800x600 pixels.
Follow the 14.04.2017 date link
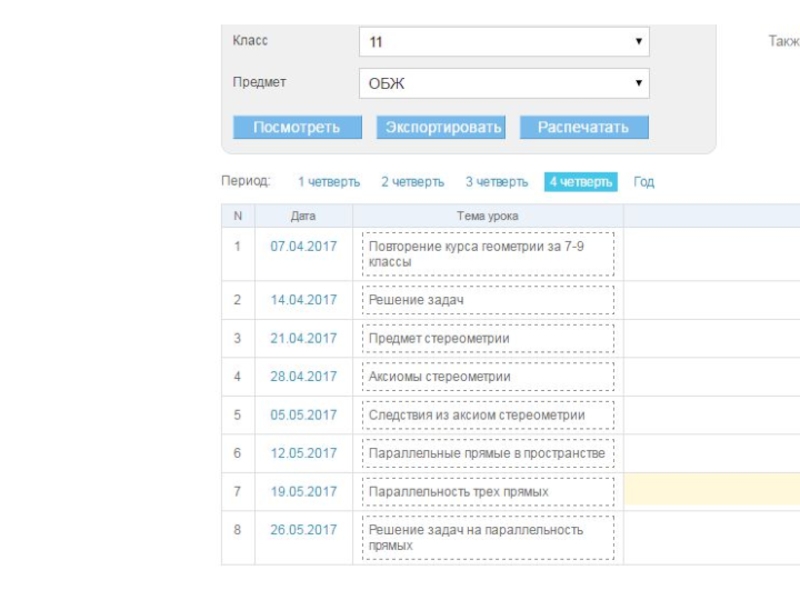click(304, 300)
